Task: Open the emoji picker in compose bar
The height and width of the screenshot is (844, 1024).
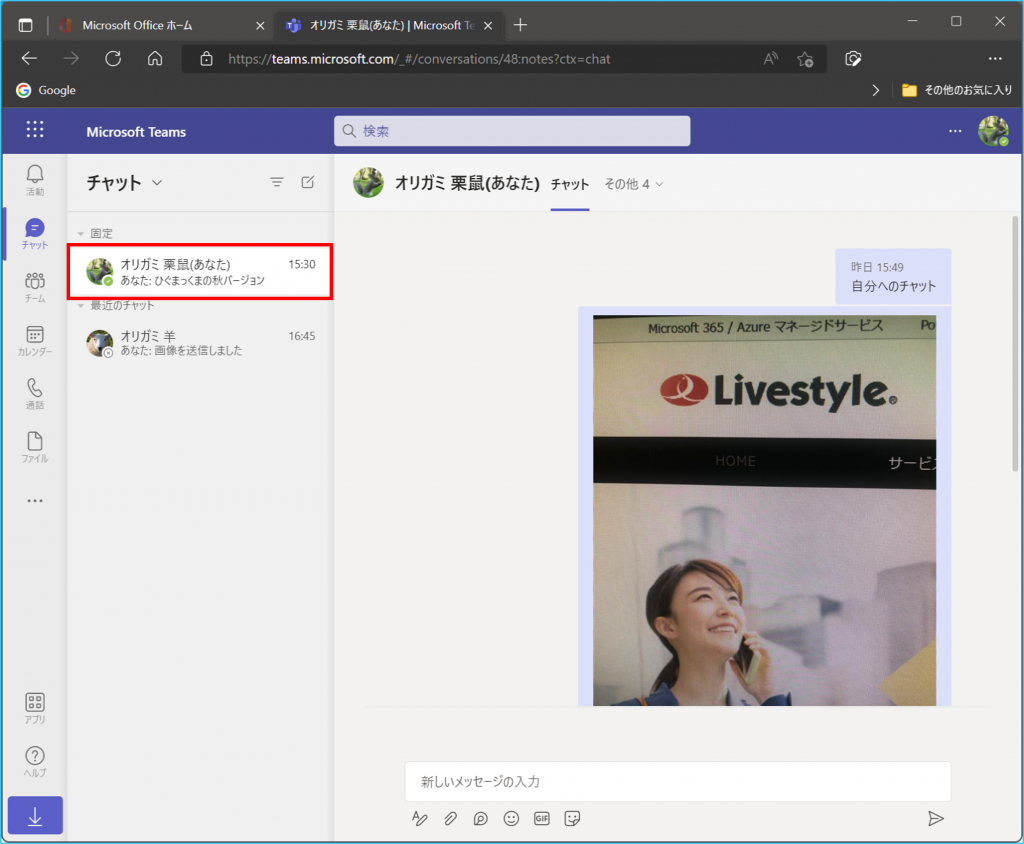Action: pyautogui.click(x=511, y=819)
